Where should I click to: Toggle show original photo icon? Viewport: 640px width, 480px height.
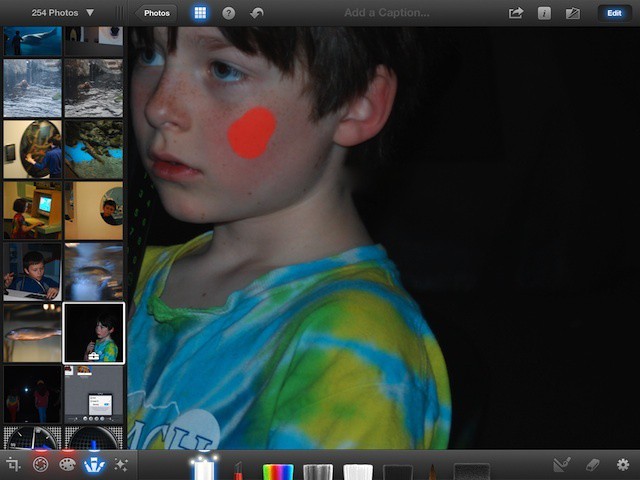(x=572, y=13)
